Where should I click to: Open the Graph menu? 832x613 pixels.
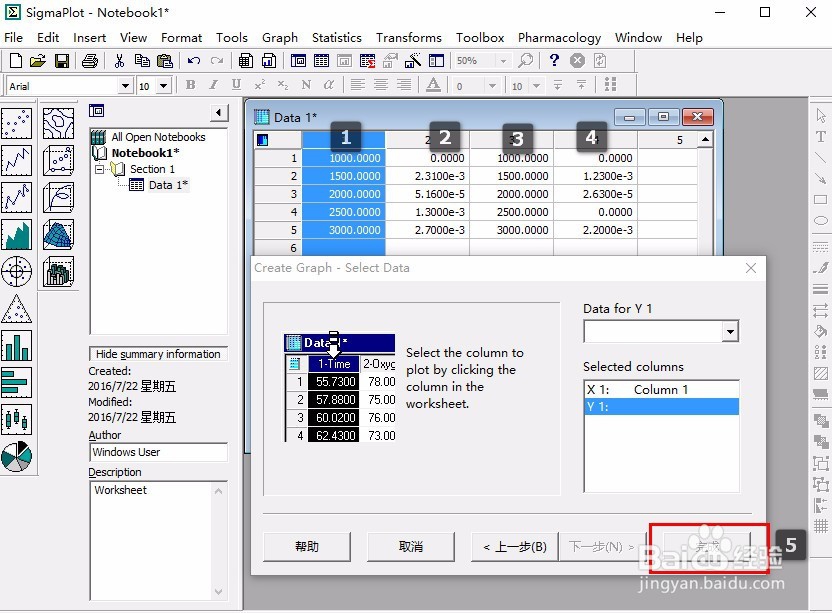280,38
